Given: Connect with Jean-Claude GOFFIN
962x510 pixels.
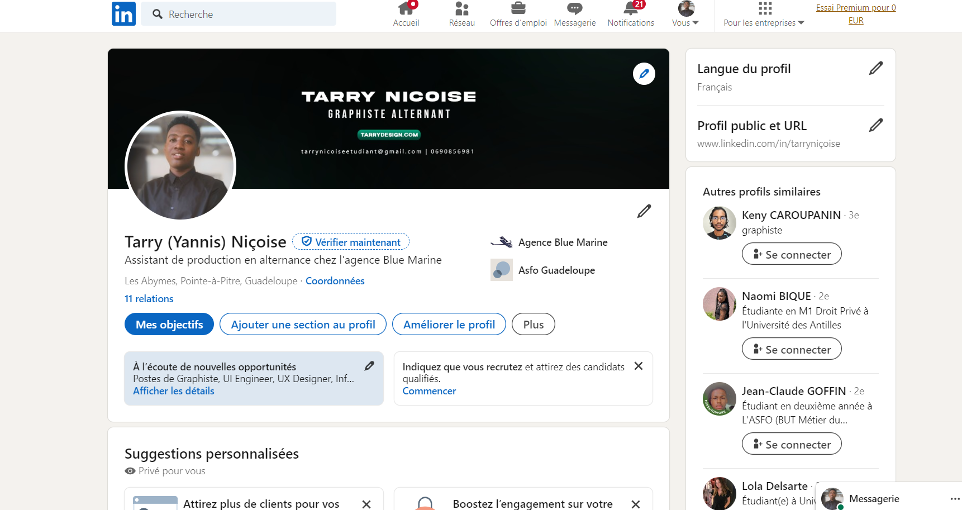Looking at the screenshot, I should pyautogui.click(x=791, y=444).
